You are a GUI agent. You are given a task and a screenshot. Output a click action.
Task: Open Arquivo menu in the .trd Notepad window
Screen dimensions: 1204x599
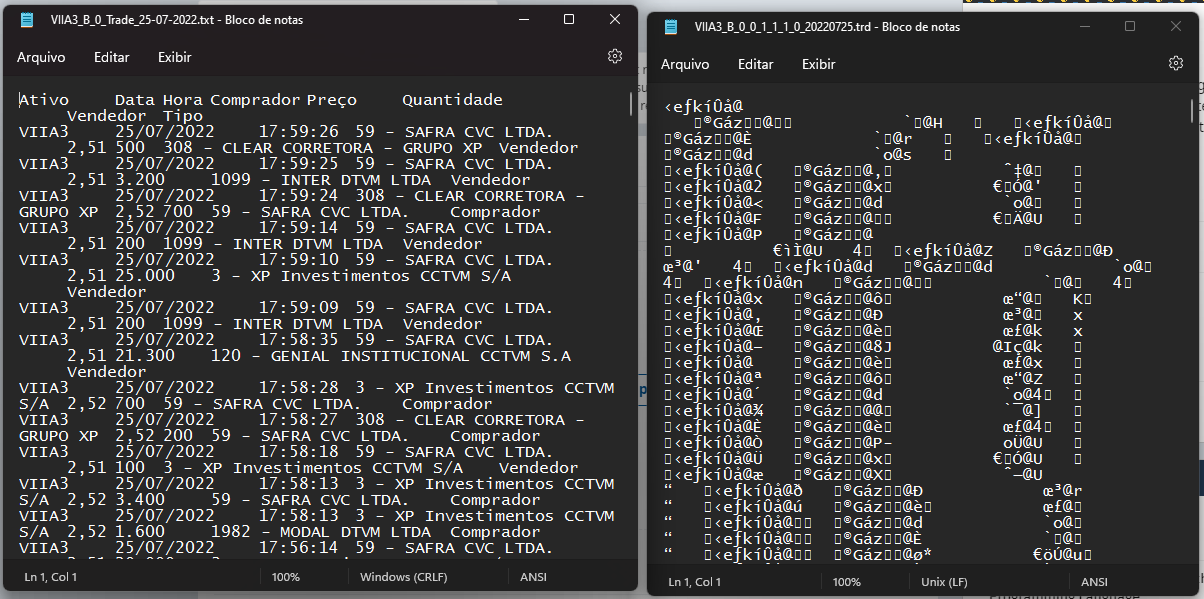685,64
